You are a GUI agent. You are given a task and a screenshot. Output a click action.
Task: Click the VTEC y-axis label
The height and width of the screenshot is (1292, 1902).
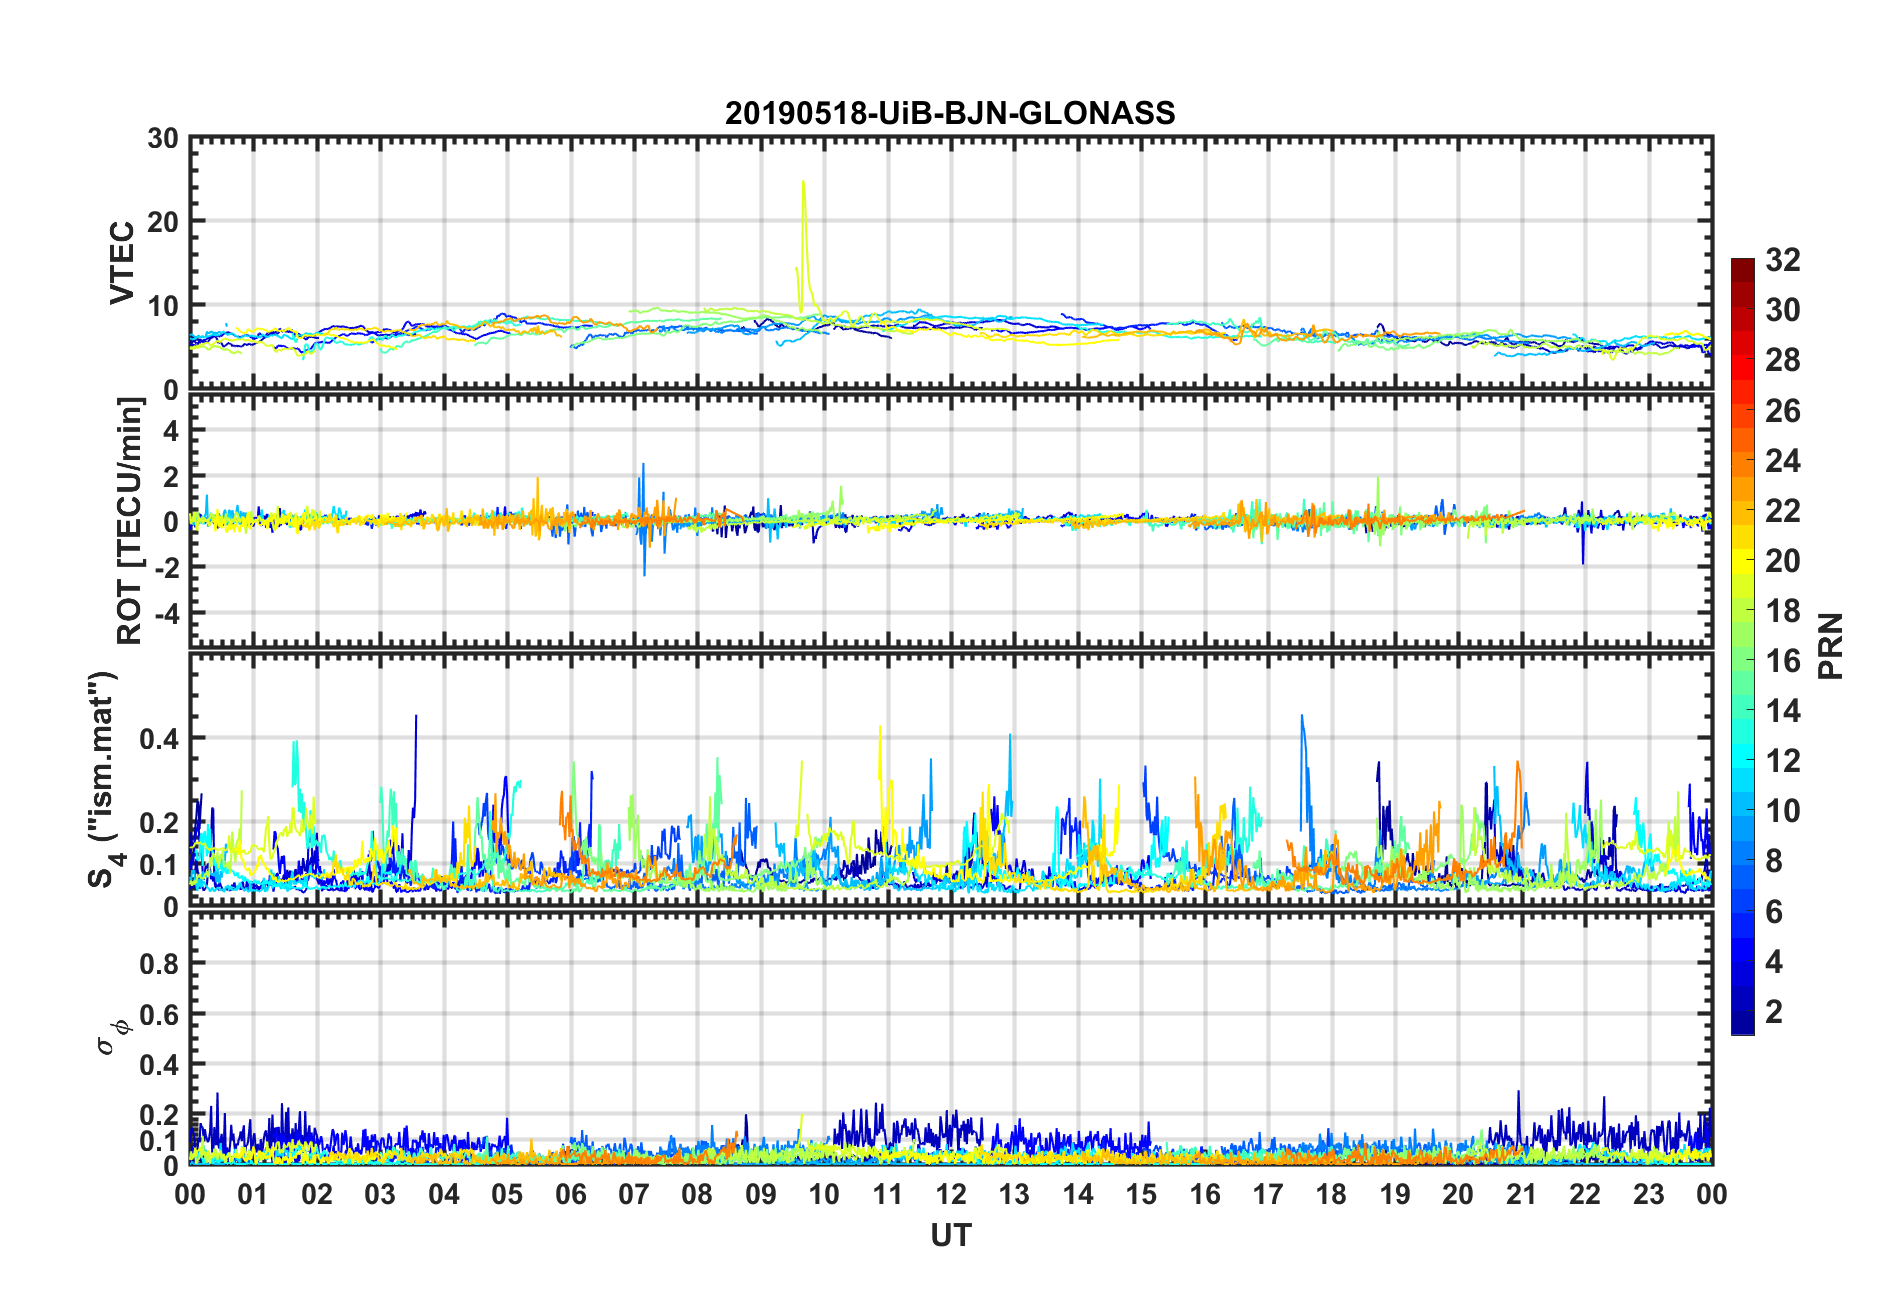point(122,263)
